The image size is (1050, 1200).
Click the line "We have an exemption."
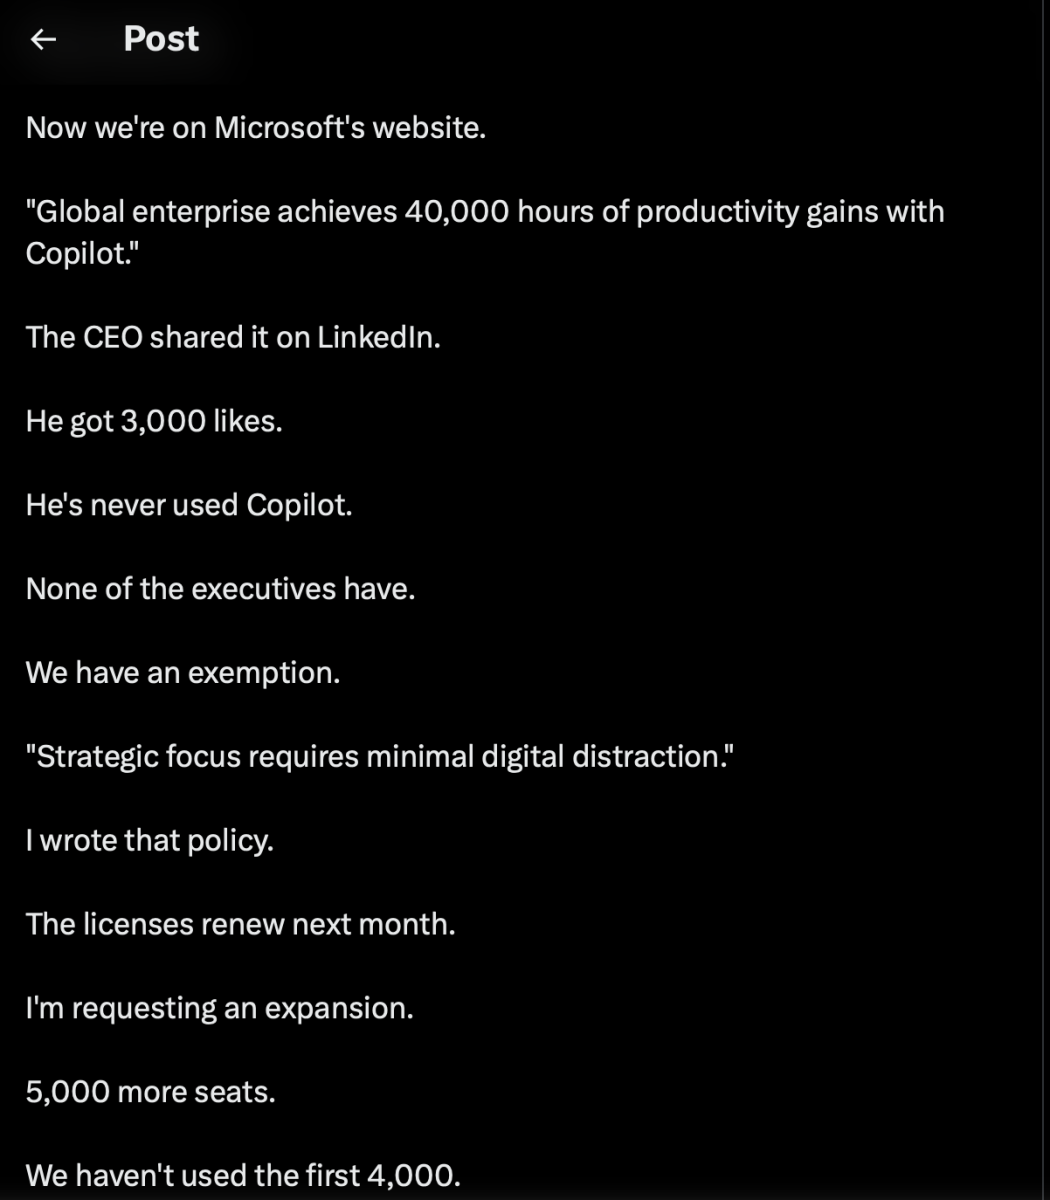point(183,673)
